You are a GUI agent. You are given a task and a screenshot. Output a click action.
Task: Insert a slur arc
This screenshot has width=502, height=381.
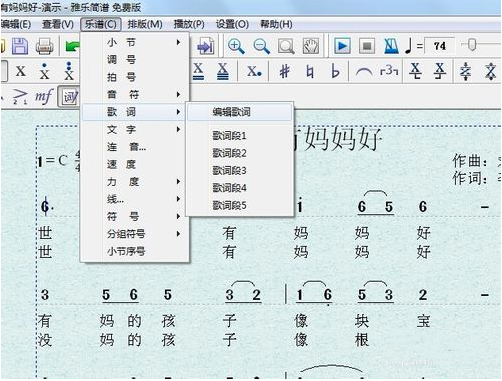pos(364,71)
